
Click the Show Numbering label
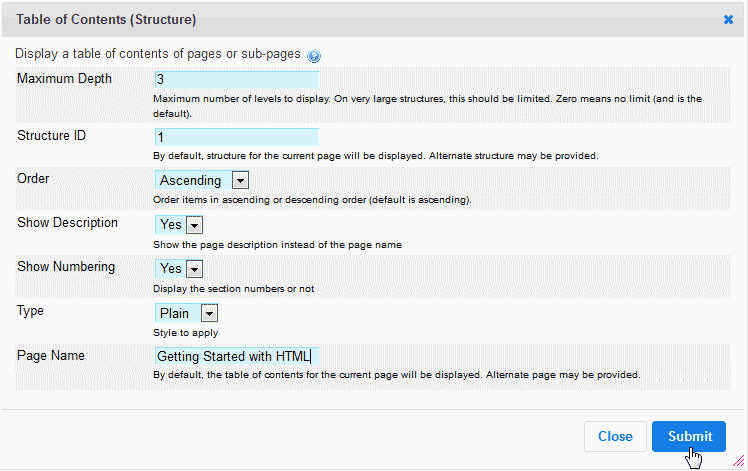(x=66, y=266)
